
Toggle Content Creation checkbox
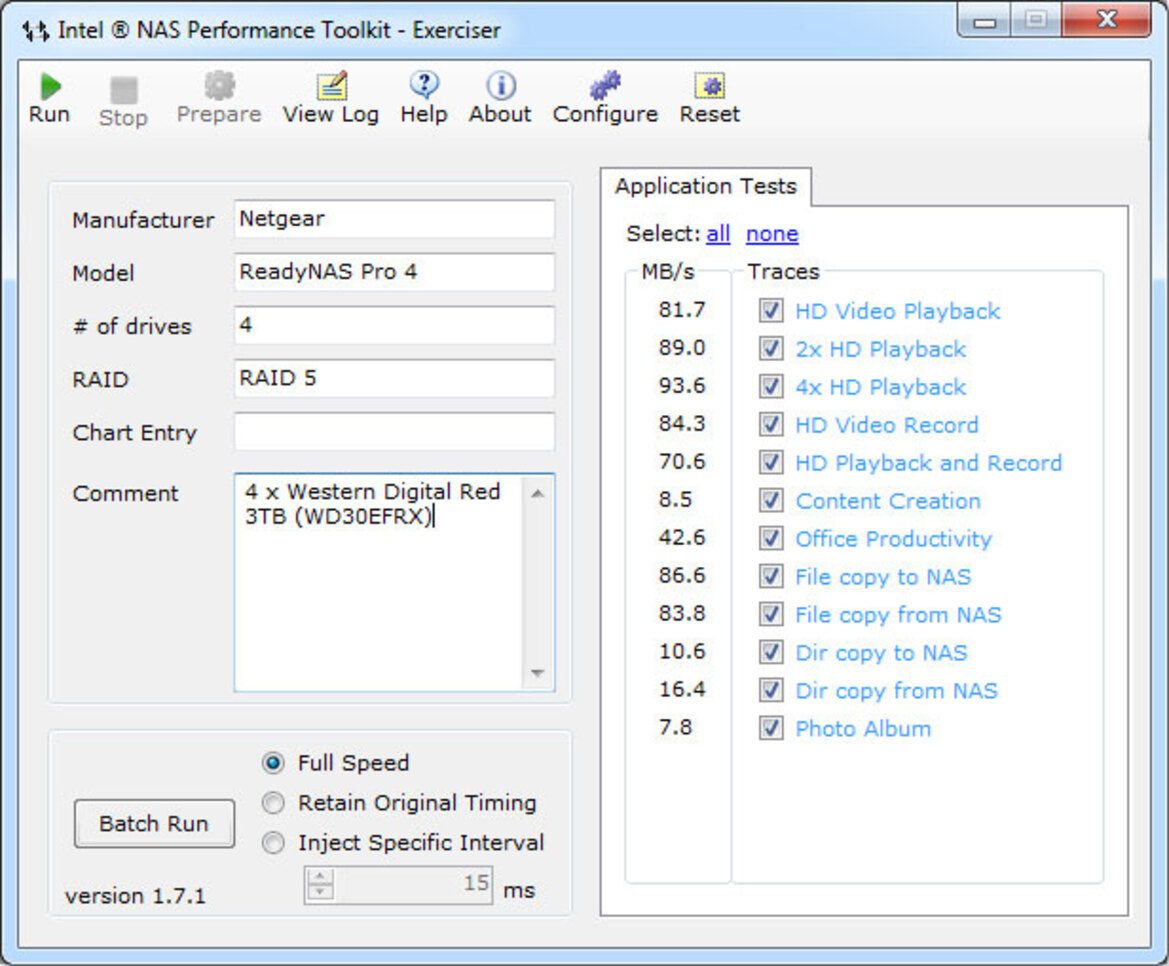tap(771, 500)
